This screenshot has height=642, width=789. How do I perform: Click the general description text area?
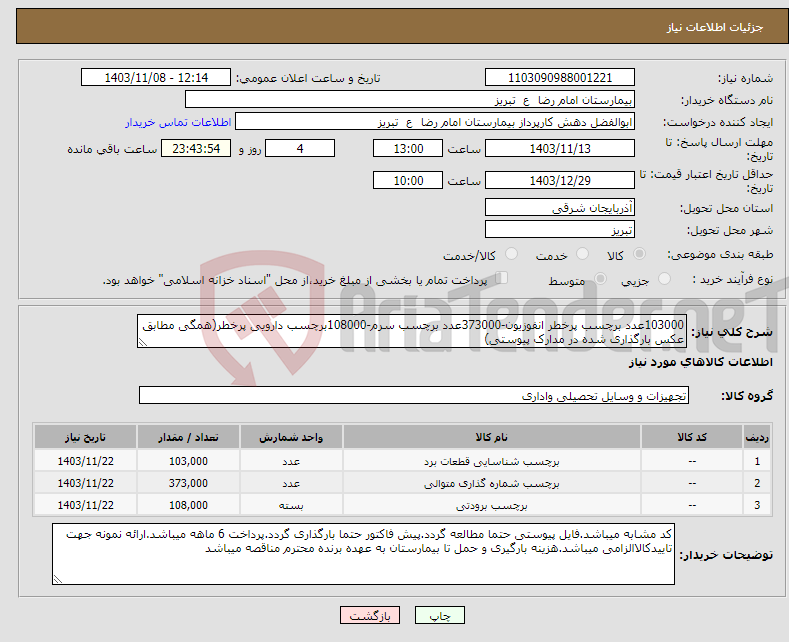412,332
